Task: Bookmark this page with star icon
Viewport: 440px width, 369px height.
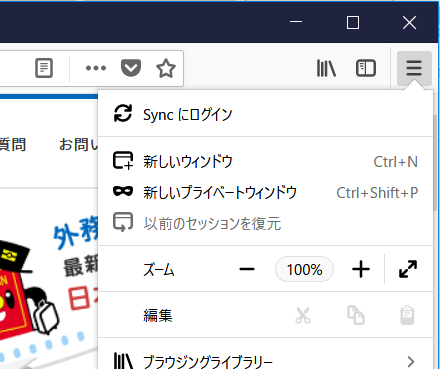Action: pyautogui.click(x=166, y=68)
